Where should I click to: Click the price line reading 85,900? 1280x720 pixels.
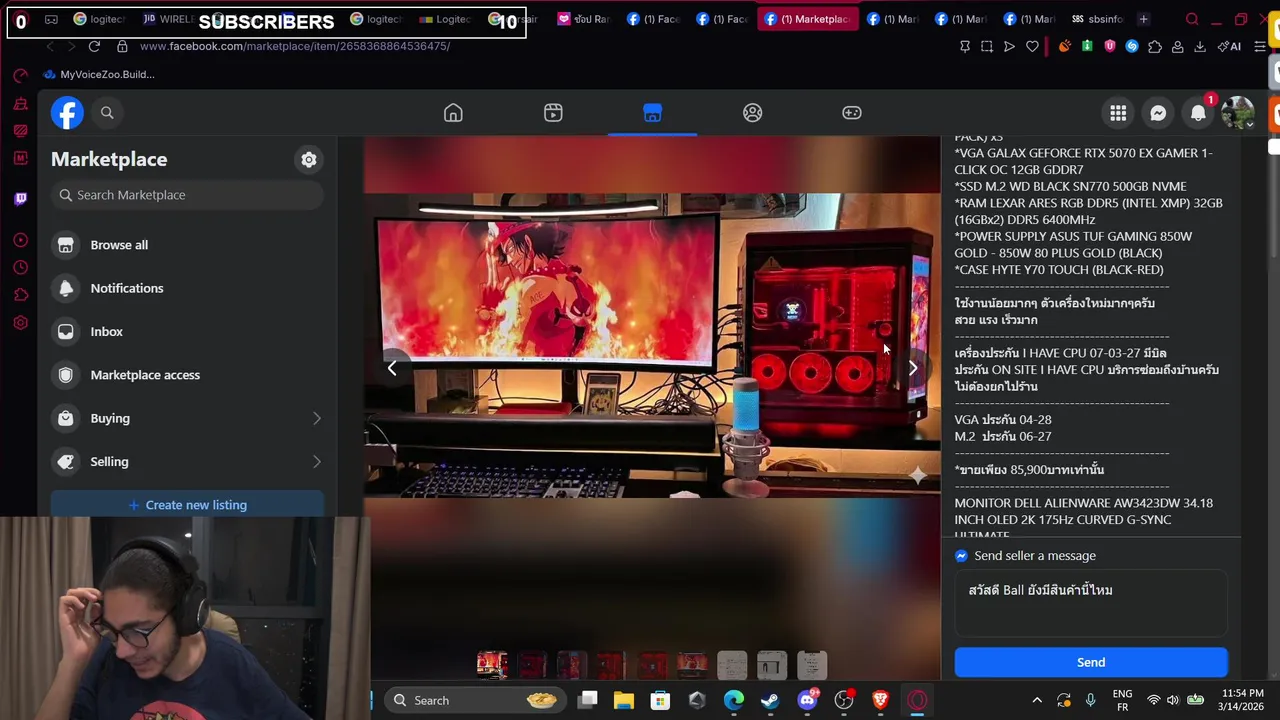1029,470
